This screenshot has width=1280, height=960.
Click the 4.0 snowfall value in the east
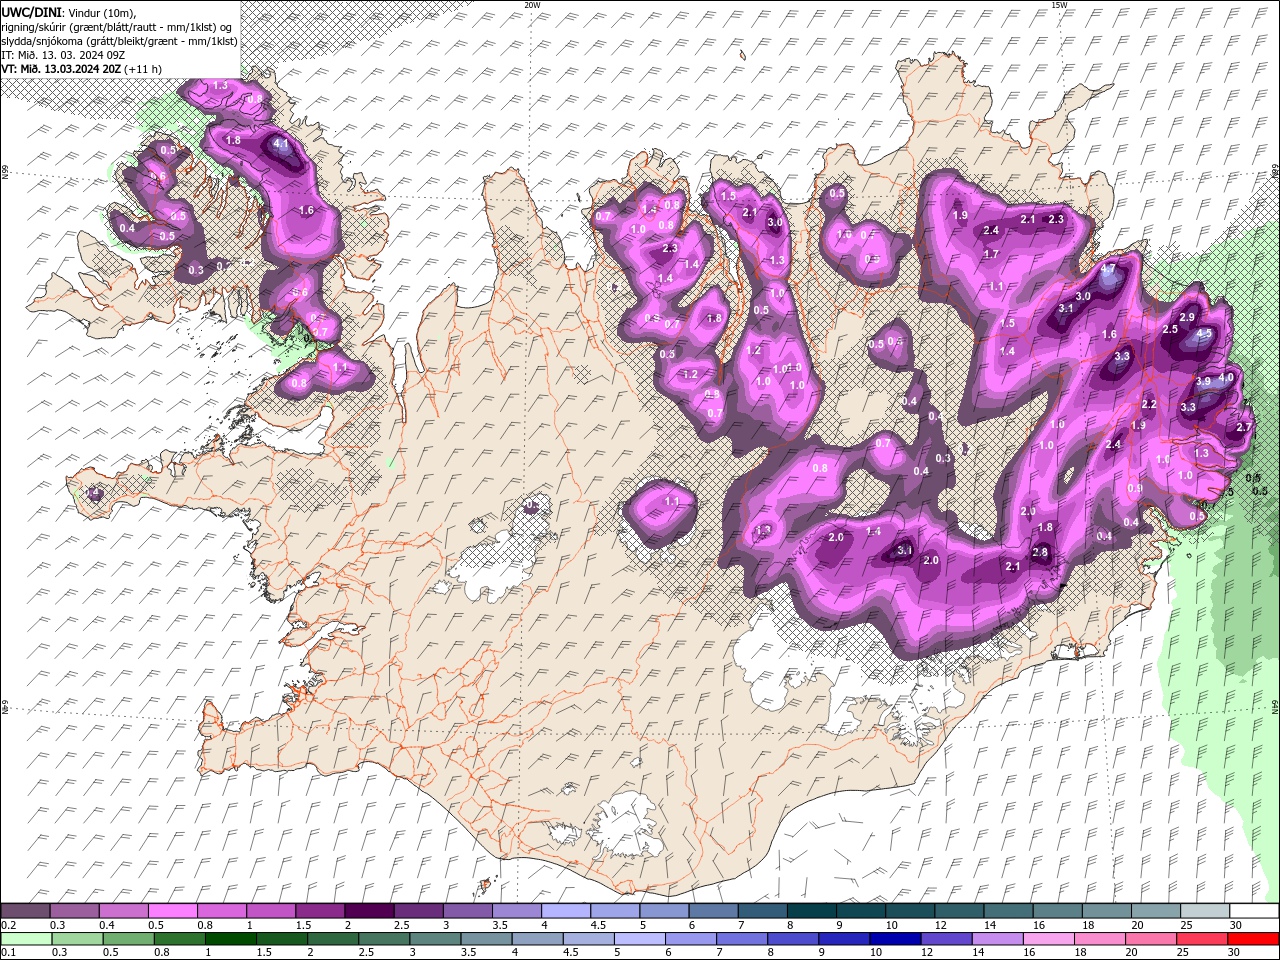1226,378
